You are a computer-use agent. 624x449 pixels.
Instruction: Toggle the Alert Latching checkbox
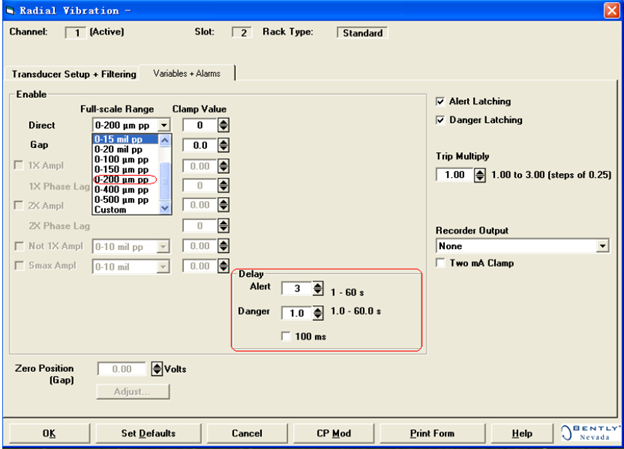440,102
